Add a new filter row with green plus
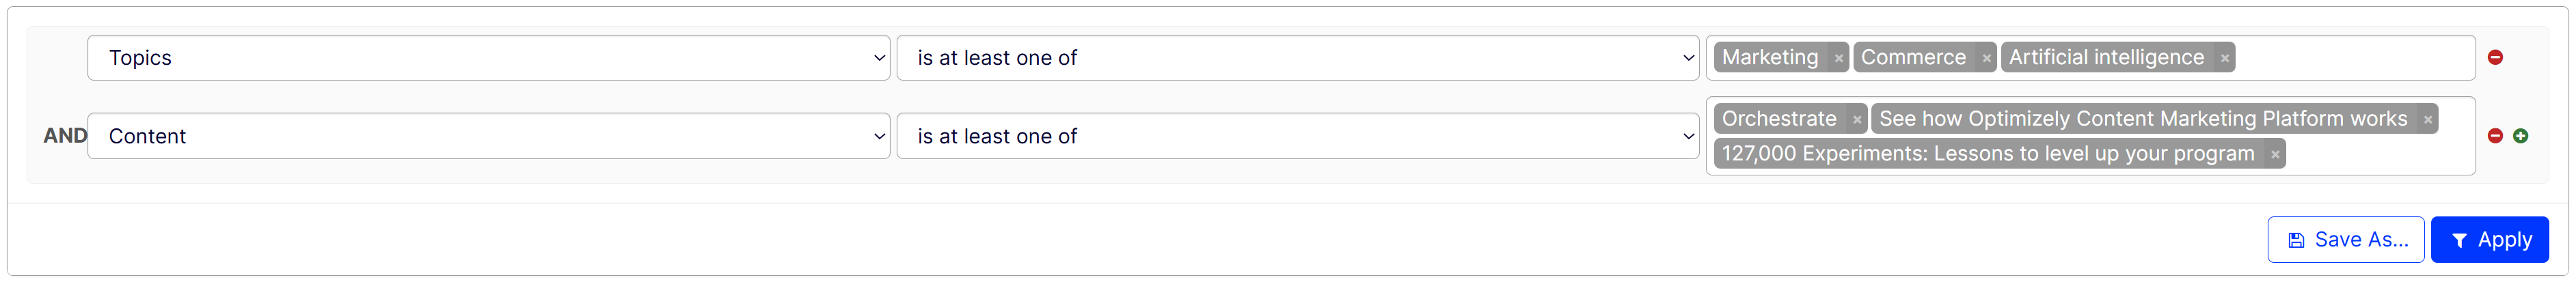Image resolution: width=2576 pixels, height=284 pixels. coord(2520,136)
